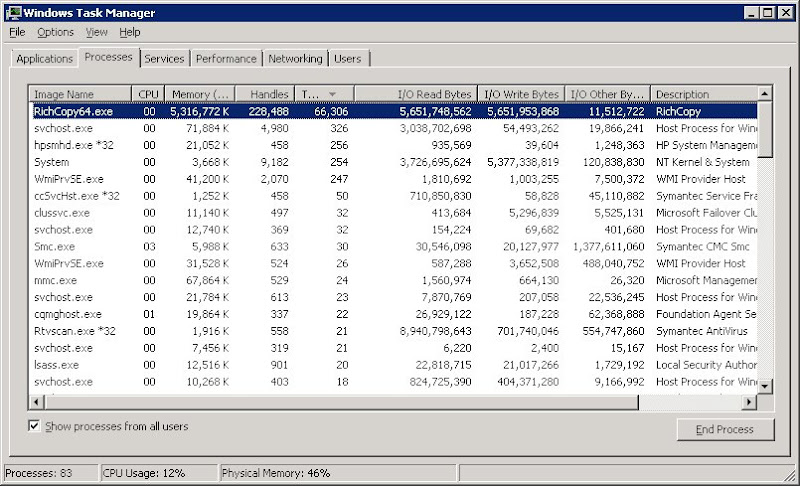Select the clussvc.exe process

click(x=394, y=213)
